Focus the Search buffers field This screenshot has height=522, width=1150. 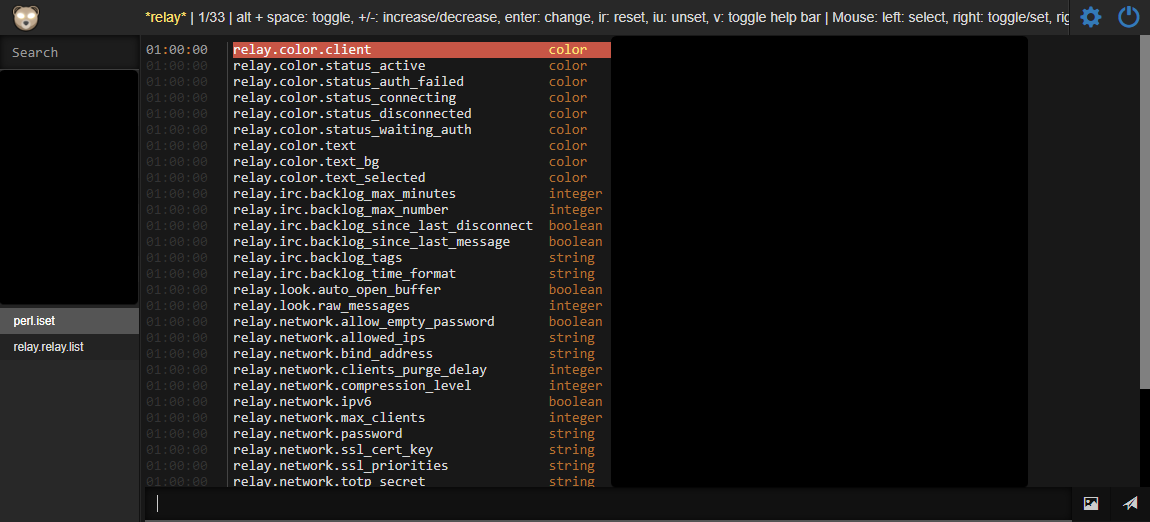(70, 52)
